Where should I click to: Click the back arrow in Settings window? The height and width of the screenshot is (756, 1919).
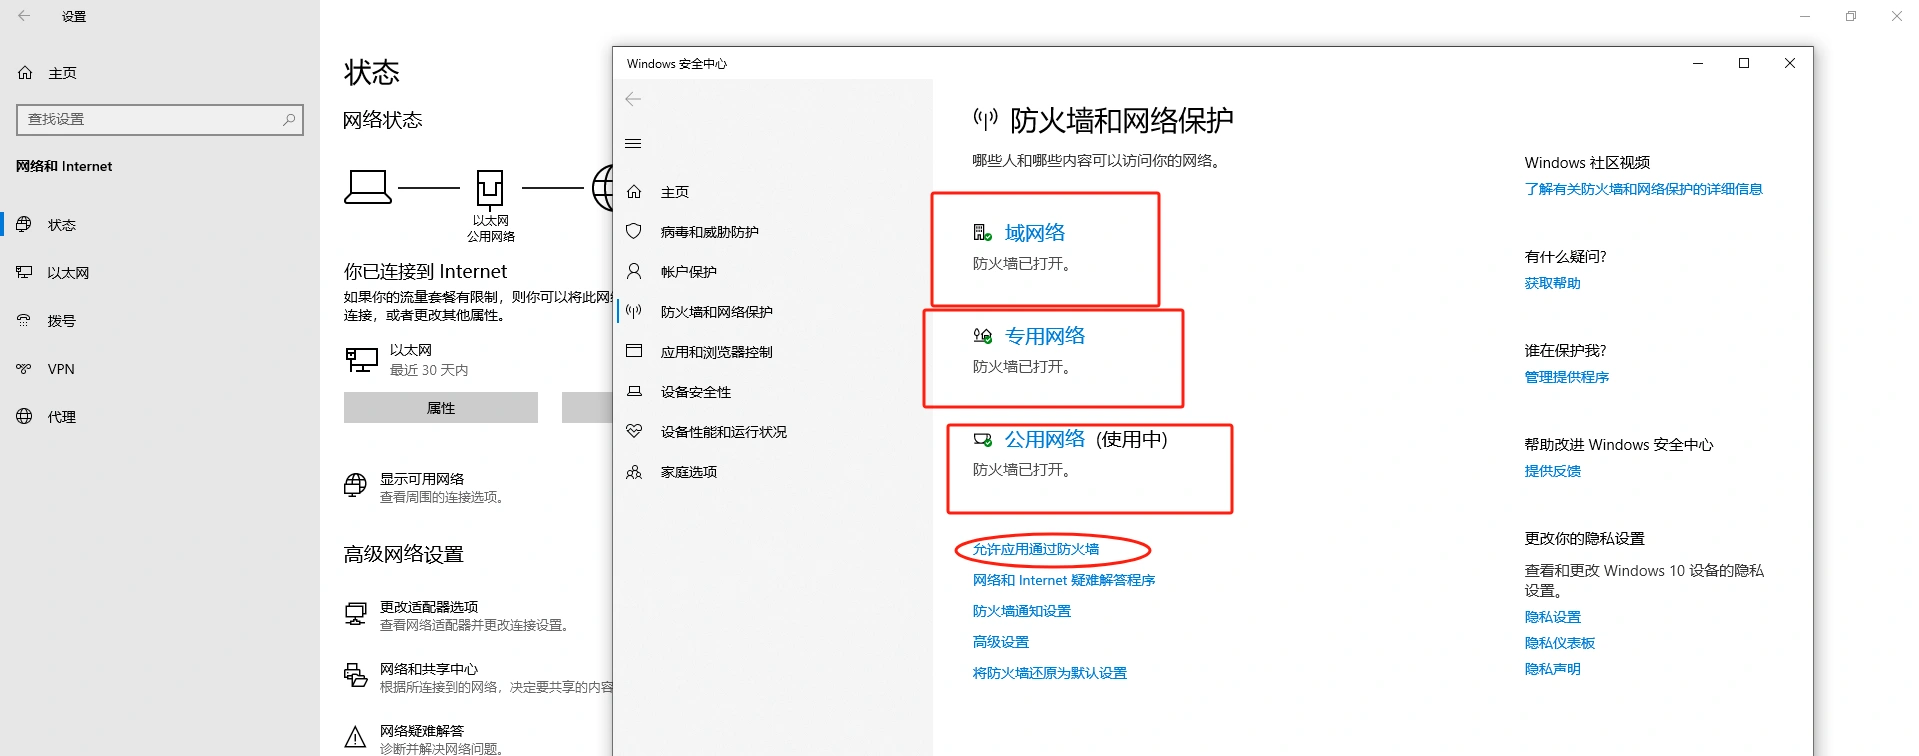coord(24,16)
